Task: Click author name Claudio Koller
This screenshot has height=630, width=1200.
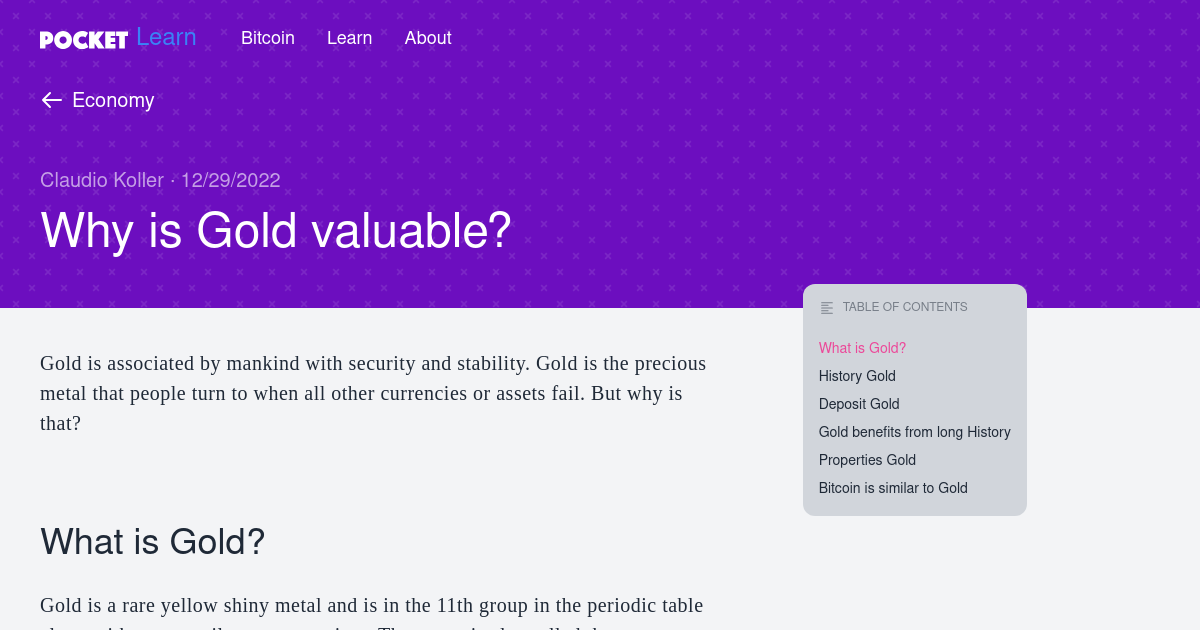Action: point(102,180)
